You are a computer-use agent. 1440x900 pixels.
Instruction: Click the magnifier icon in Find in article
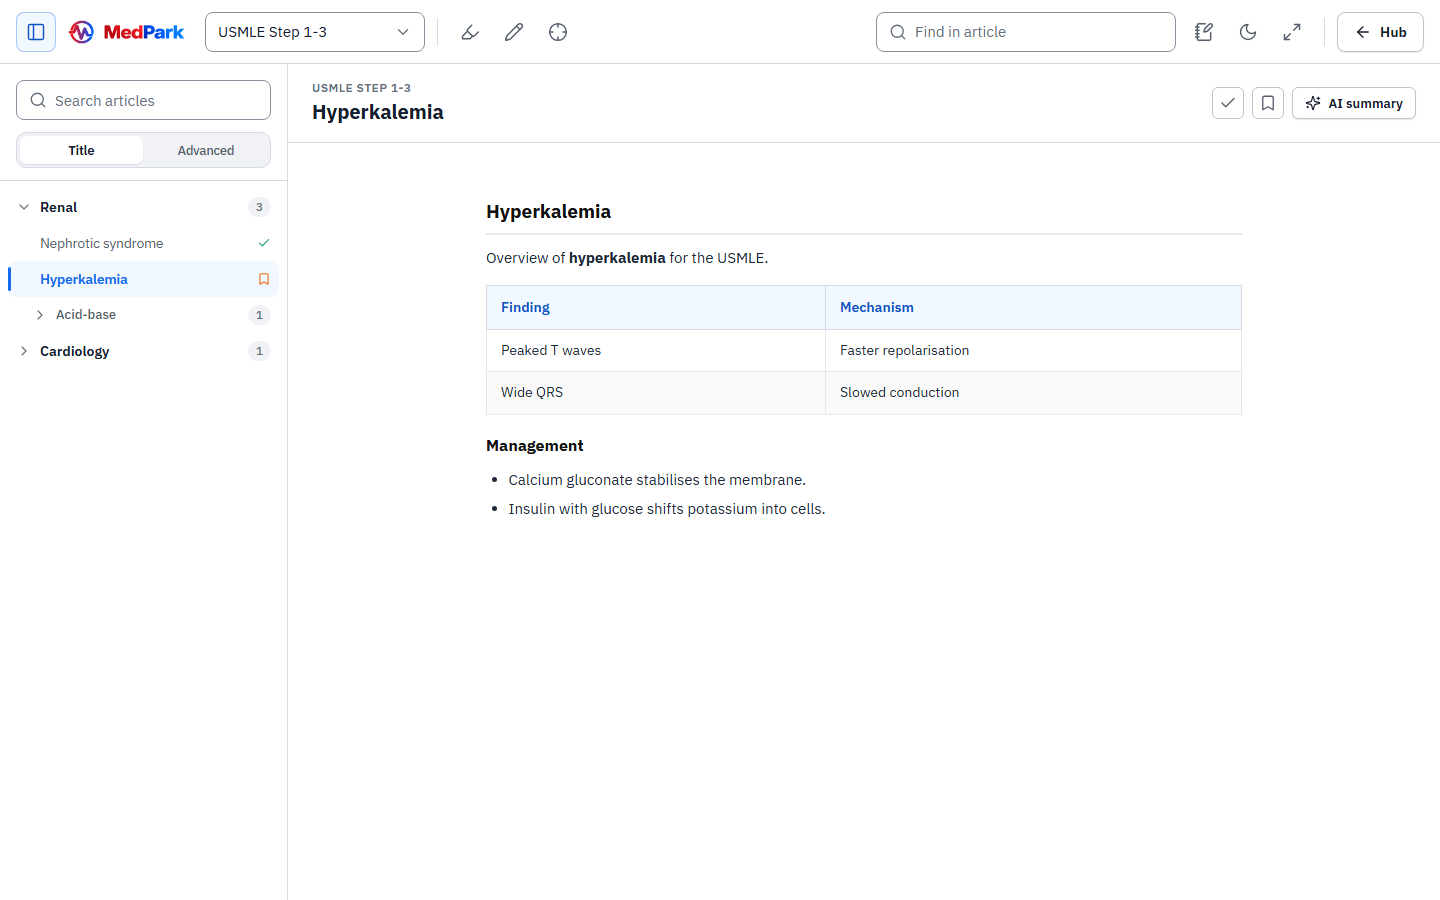(x=898, y=32)
